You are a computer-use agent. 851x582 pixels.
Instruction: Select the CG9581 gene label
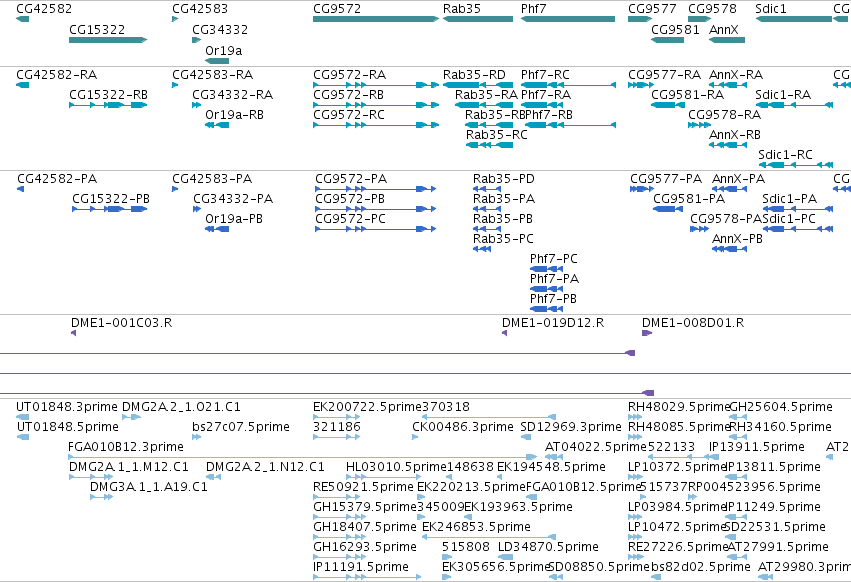[x=675, y=29]
